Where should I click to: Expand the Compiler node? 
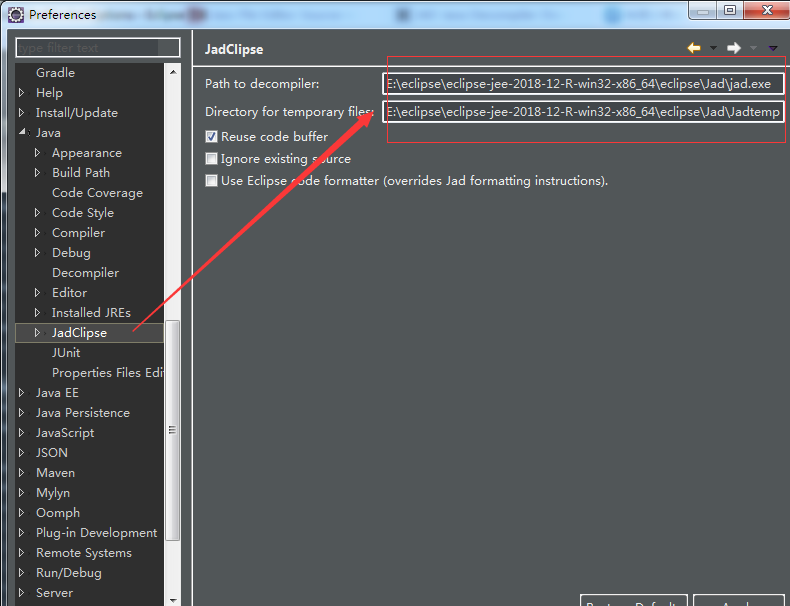[x=37, y=232]
